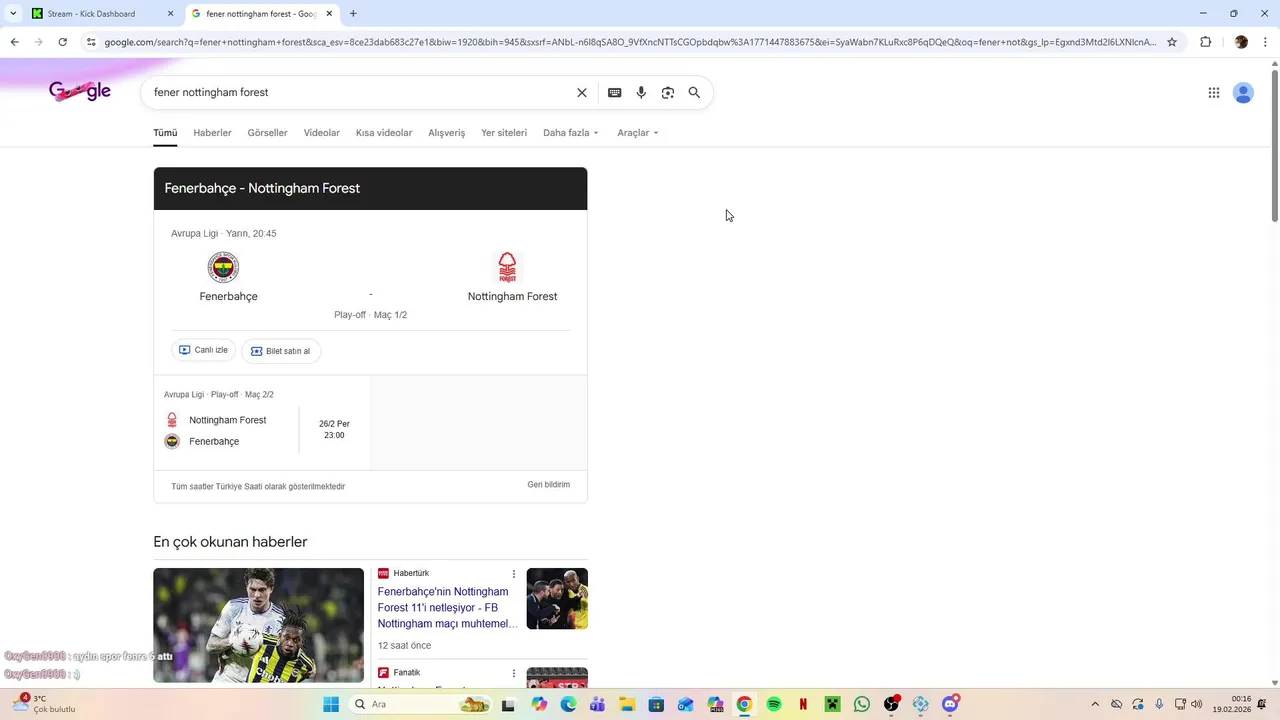Start voice search with the microphone icon
Image resolution: width=1280 pixels, height=720 pixels.
tap(641, 93)
